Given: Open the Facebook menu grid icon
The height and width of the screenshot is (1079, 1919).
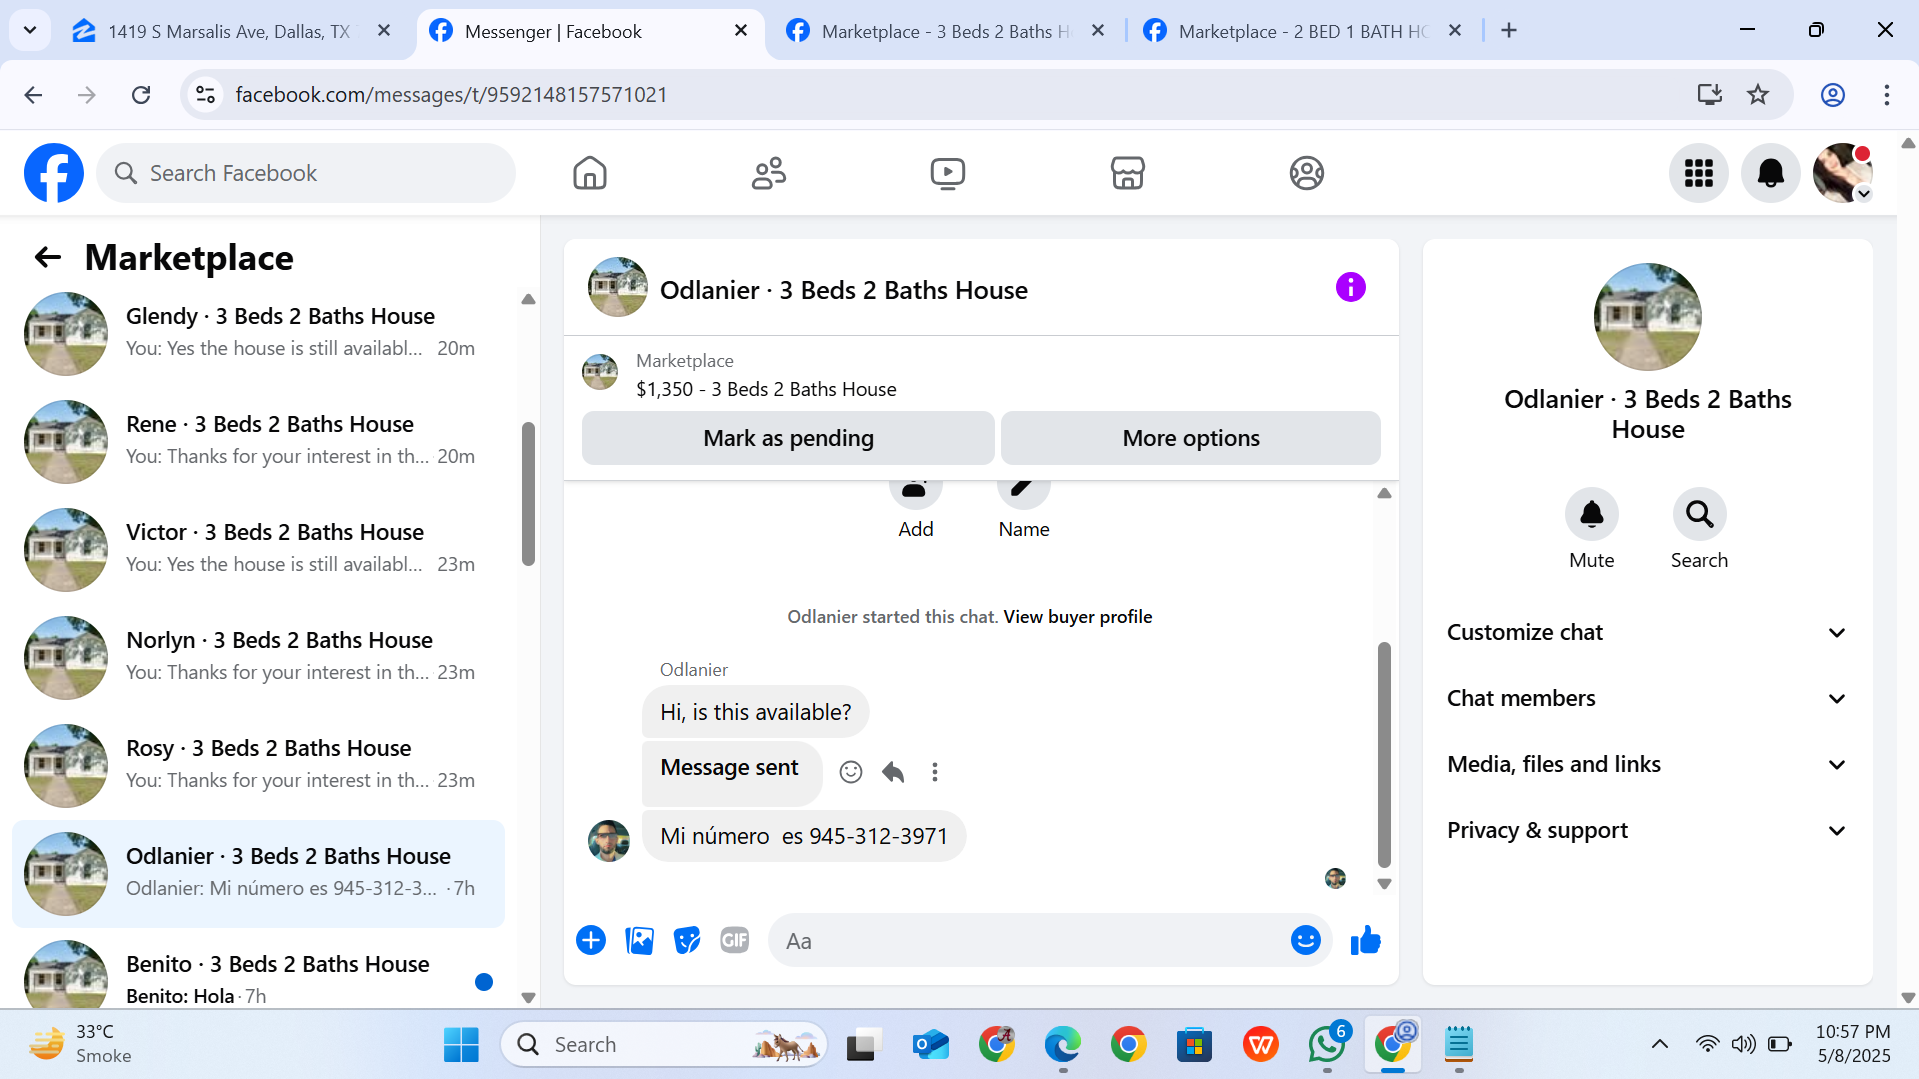Looking at the screenshot, I should (x=1698, y=173).
